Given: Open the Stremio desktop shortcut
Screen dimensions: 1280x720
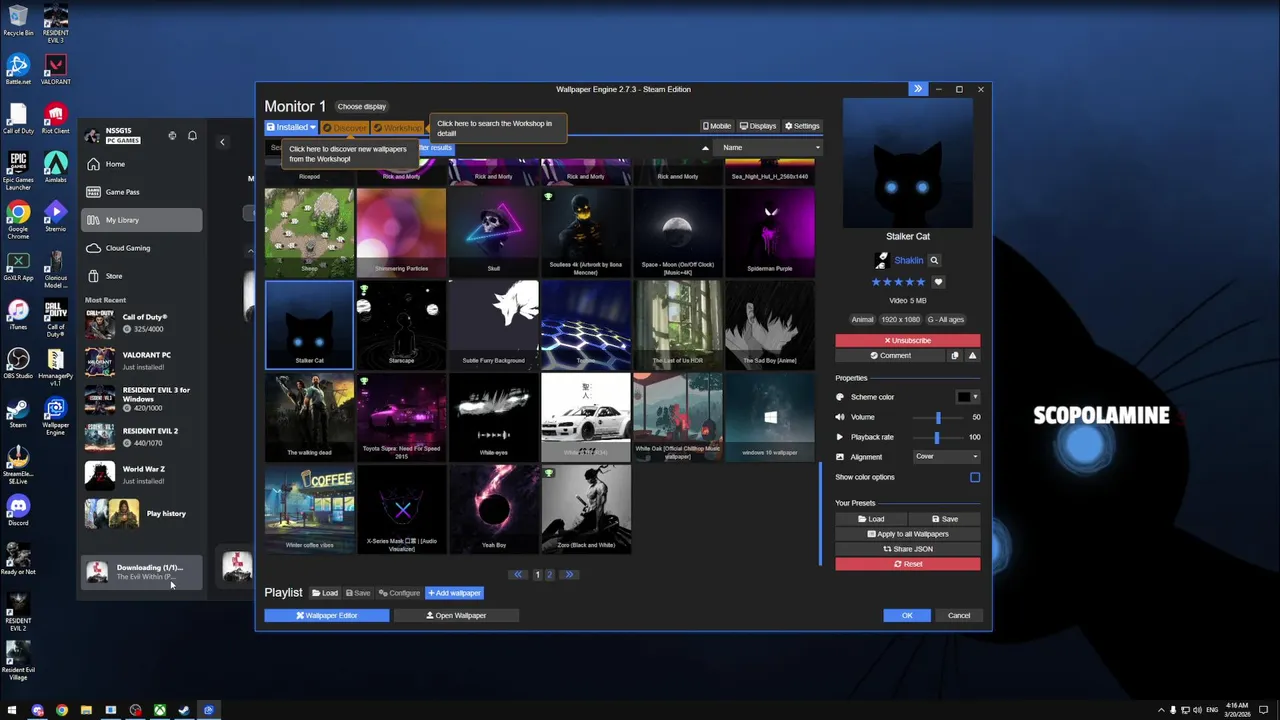Looking at the screenshot, I should click(56, 217).
